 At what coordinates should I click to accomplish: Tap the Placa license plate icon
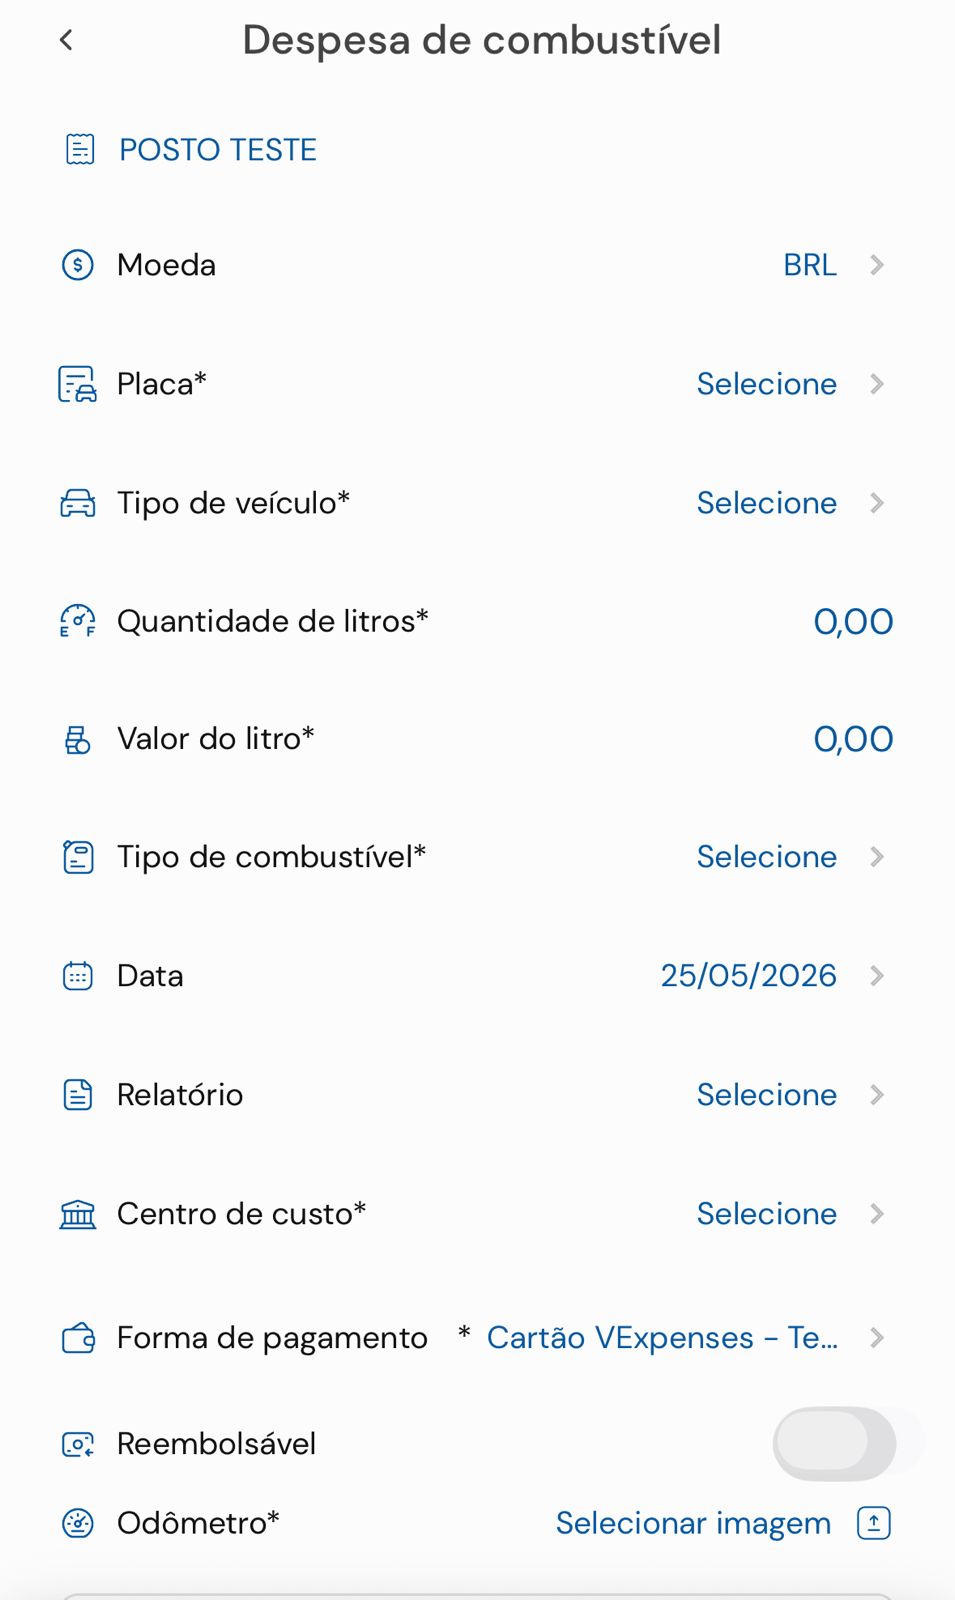tap(78, 384)
